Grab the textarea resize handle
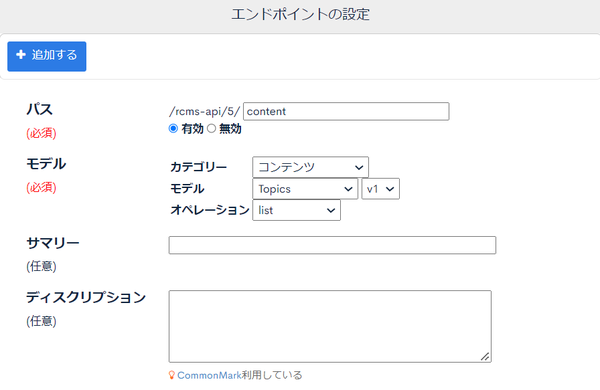Viewport: 600px width, 390px height. (485, 356)
